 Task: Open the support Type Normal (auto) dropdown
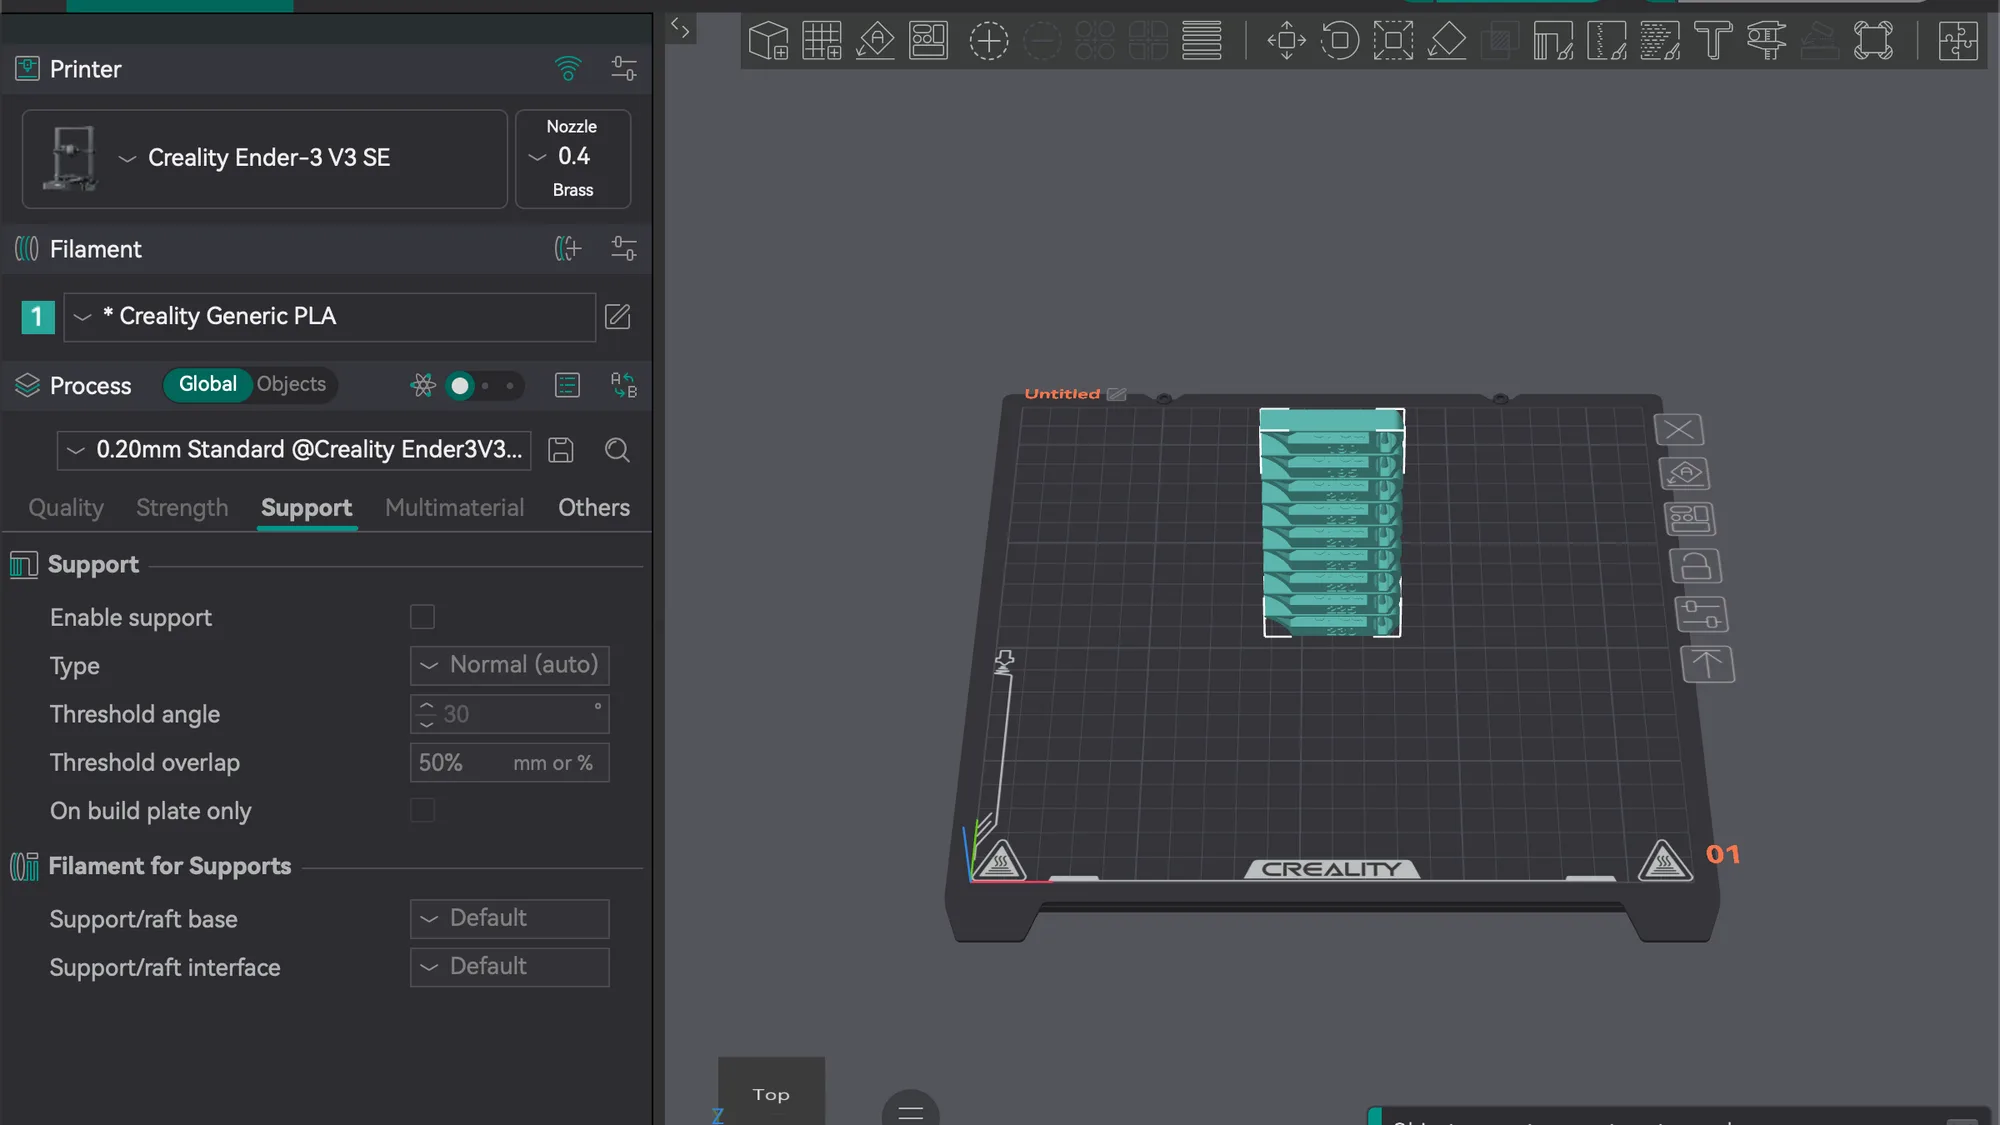click(510, 665)
